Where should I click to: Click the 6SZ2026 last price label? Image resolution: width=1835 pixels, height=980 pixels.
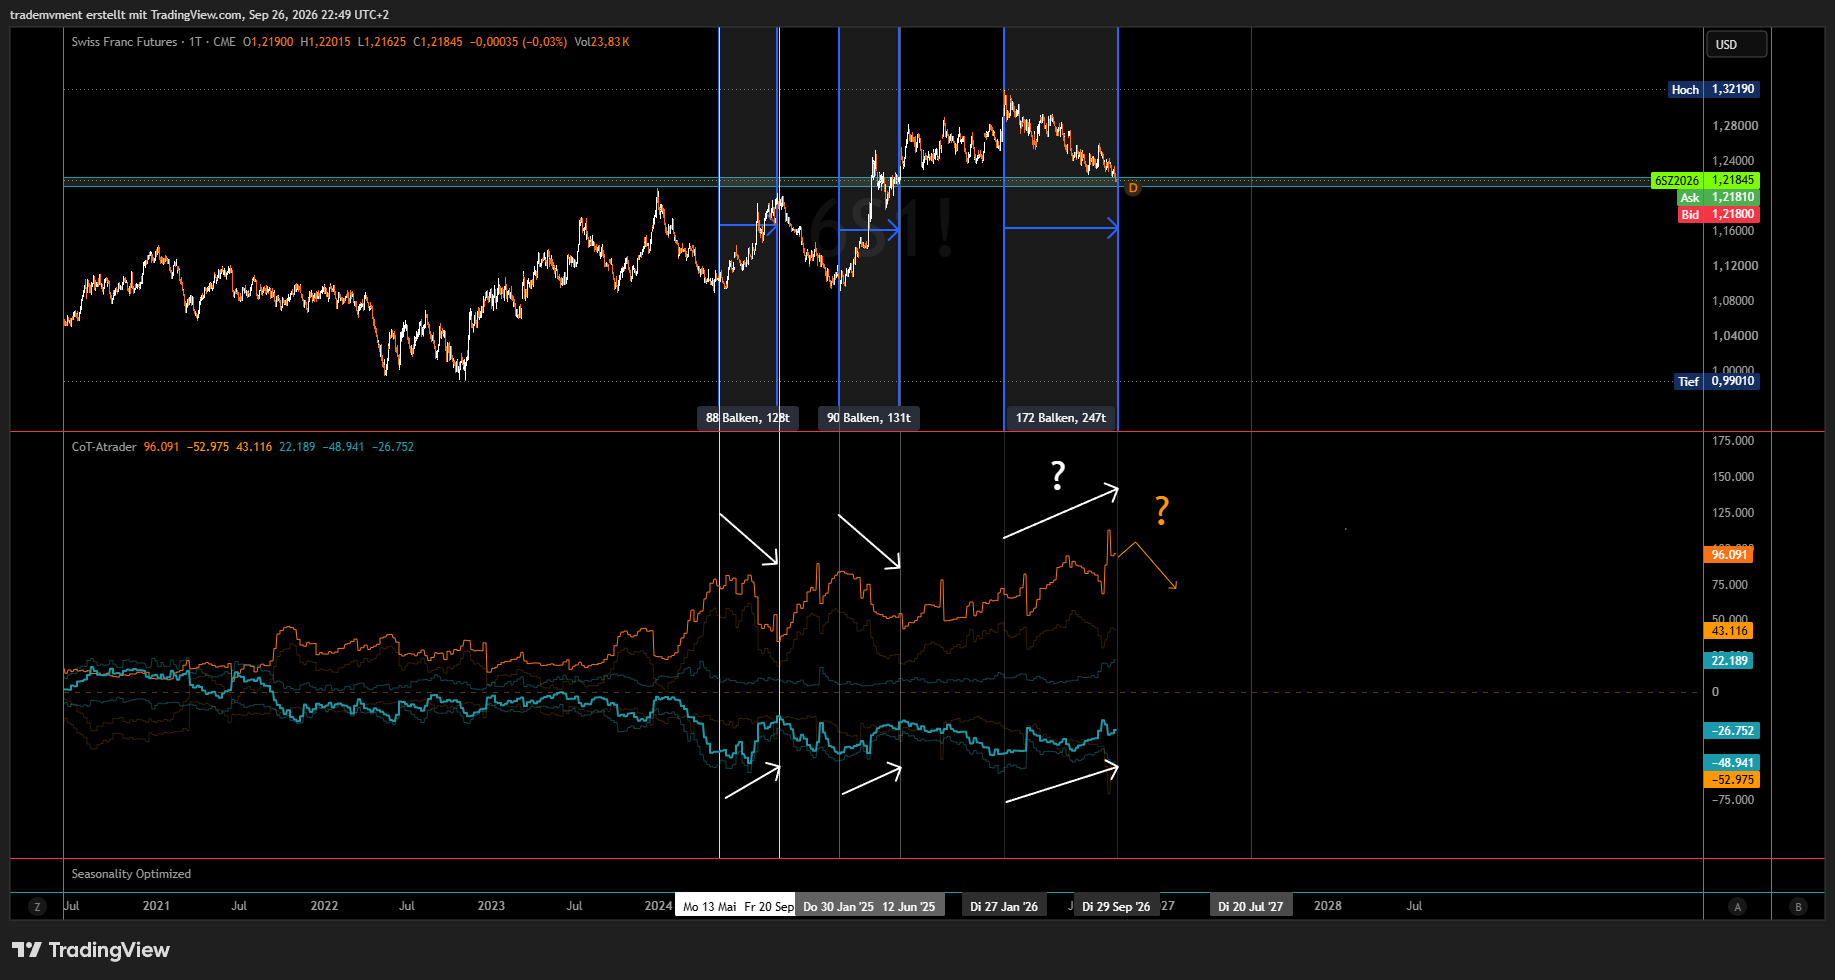tap(1705, 180)
